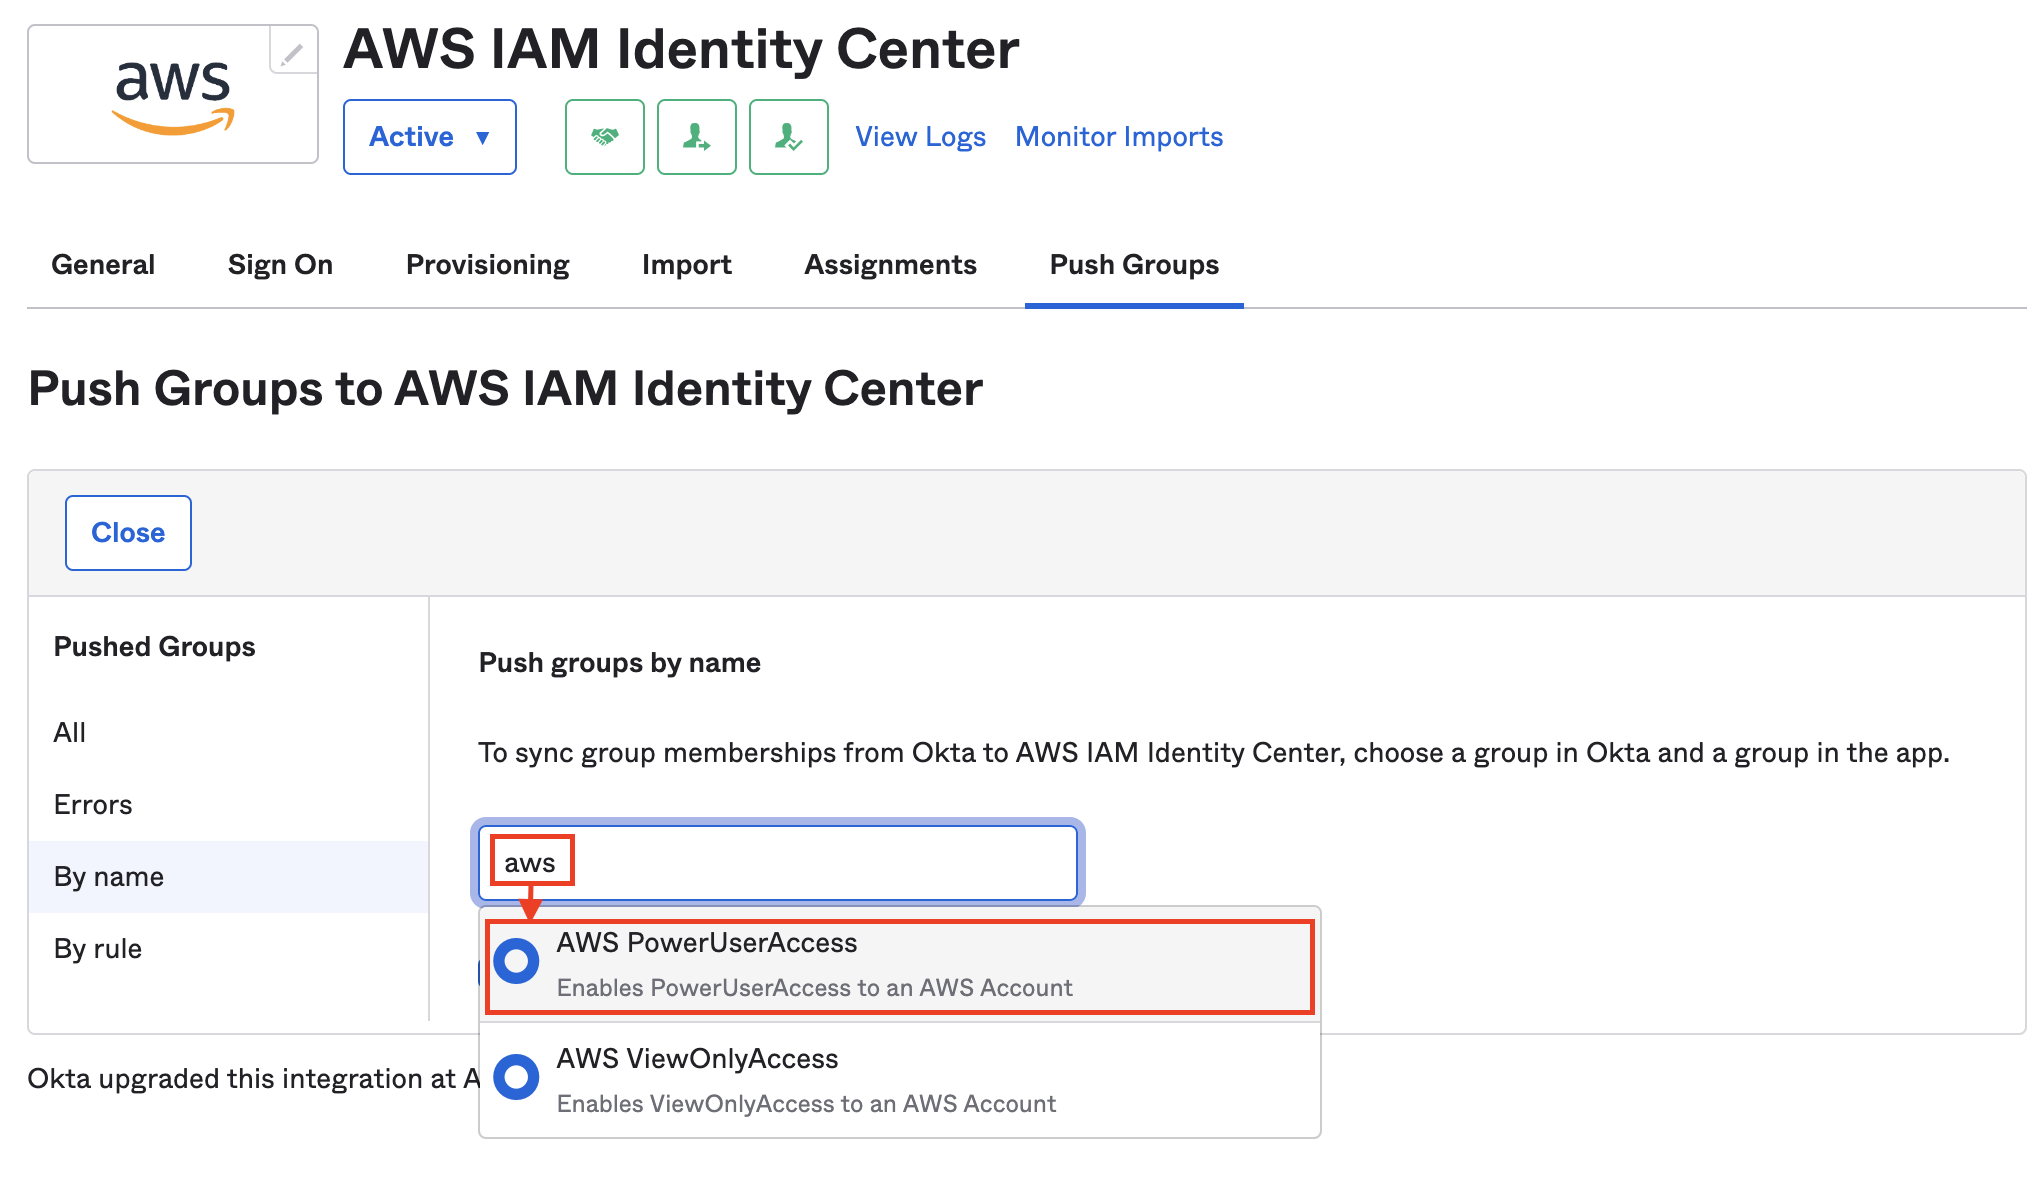This screenshot has width=2040, height=1178.
Task: Select By rule in Pushed Groups
Action: click(x=98, y=949)
